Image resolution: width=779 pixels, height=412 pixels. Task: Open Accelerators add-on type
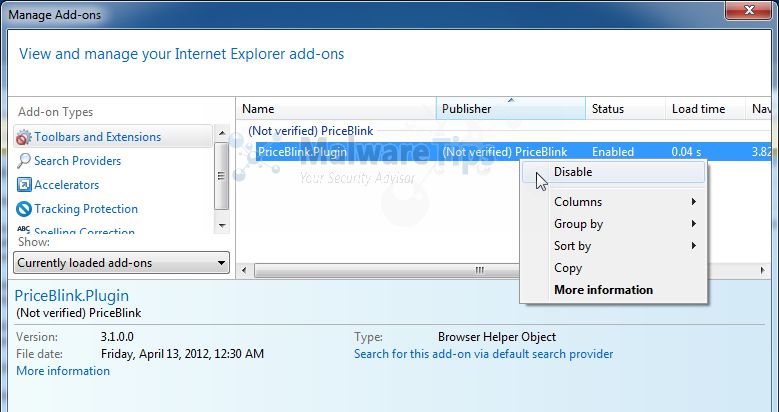[x=67, y=184]
